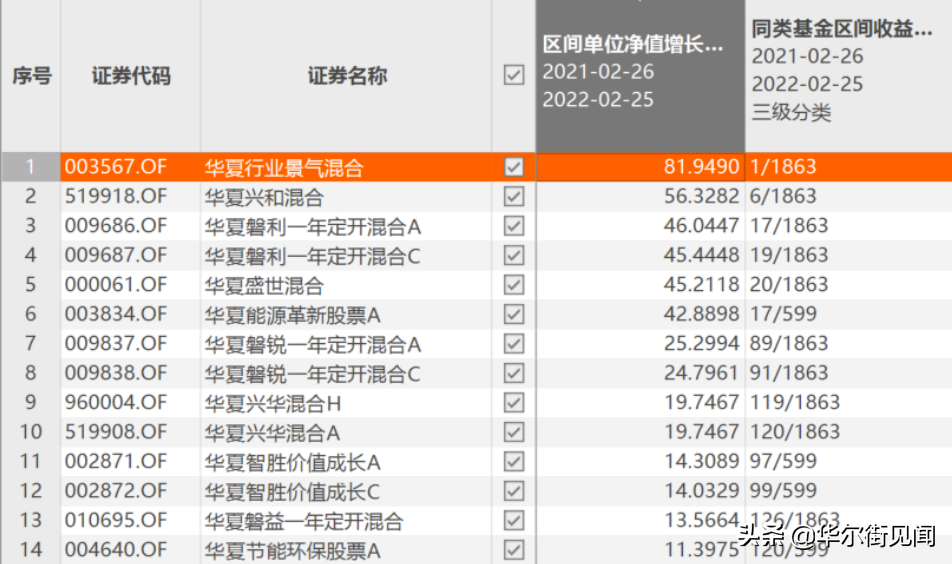This screenshot has width=952, height=564.
Task: Select code 003567.OF
Action: click(x=115, y=167)
